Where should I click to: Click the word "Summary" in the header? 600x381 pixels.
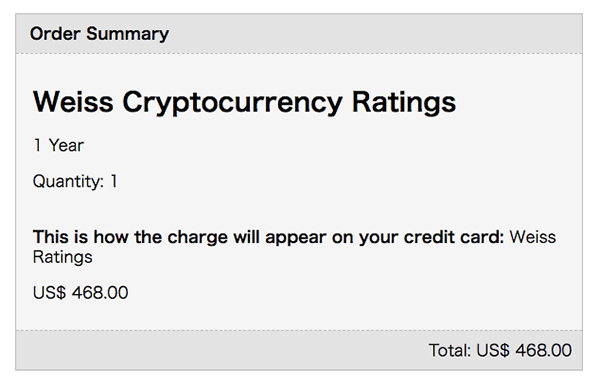pyautogui.click(x=127, y=35)
